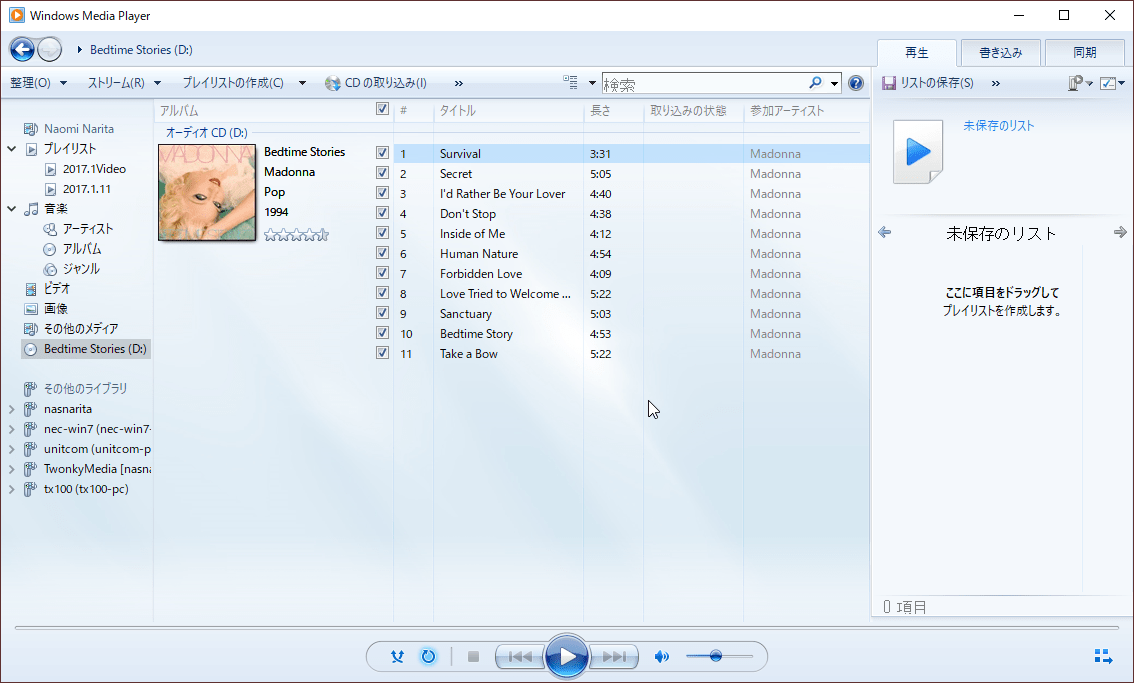1134x683 pixels.
Task: Switch to the Burn (書き込み) tab
Action: point(1001,53)
